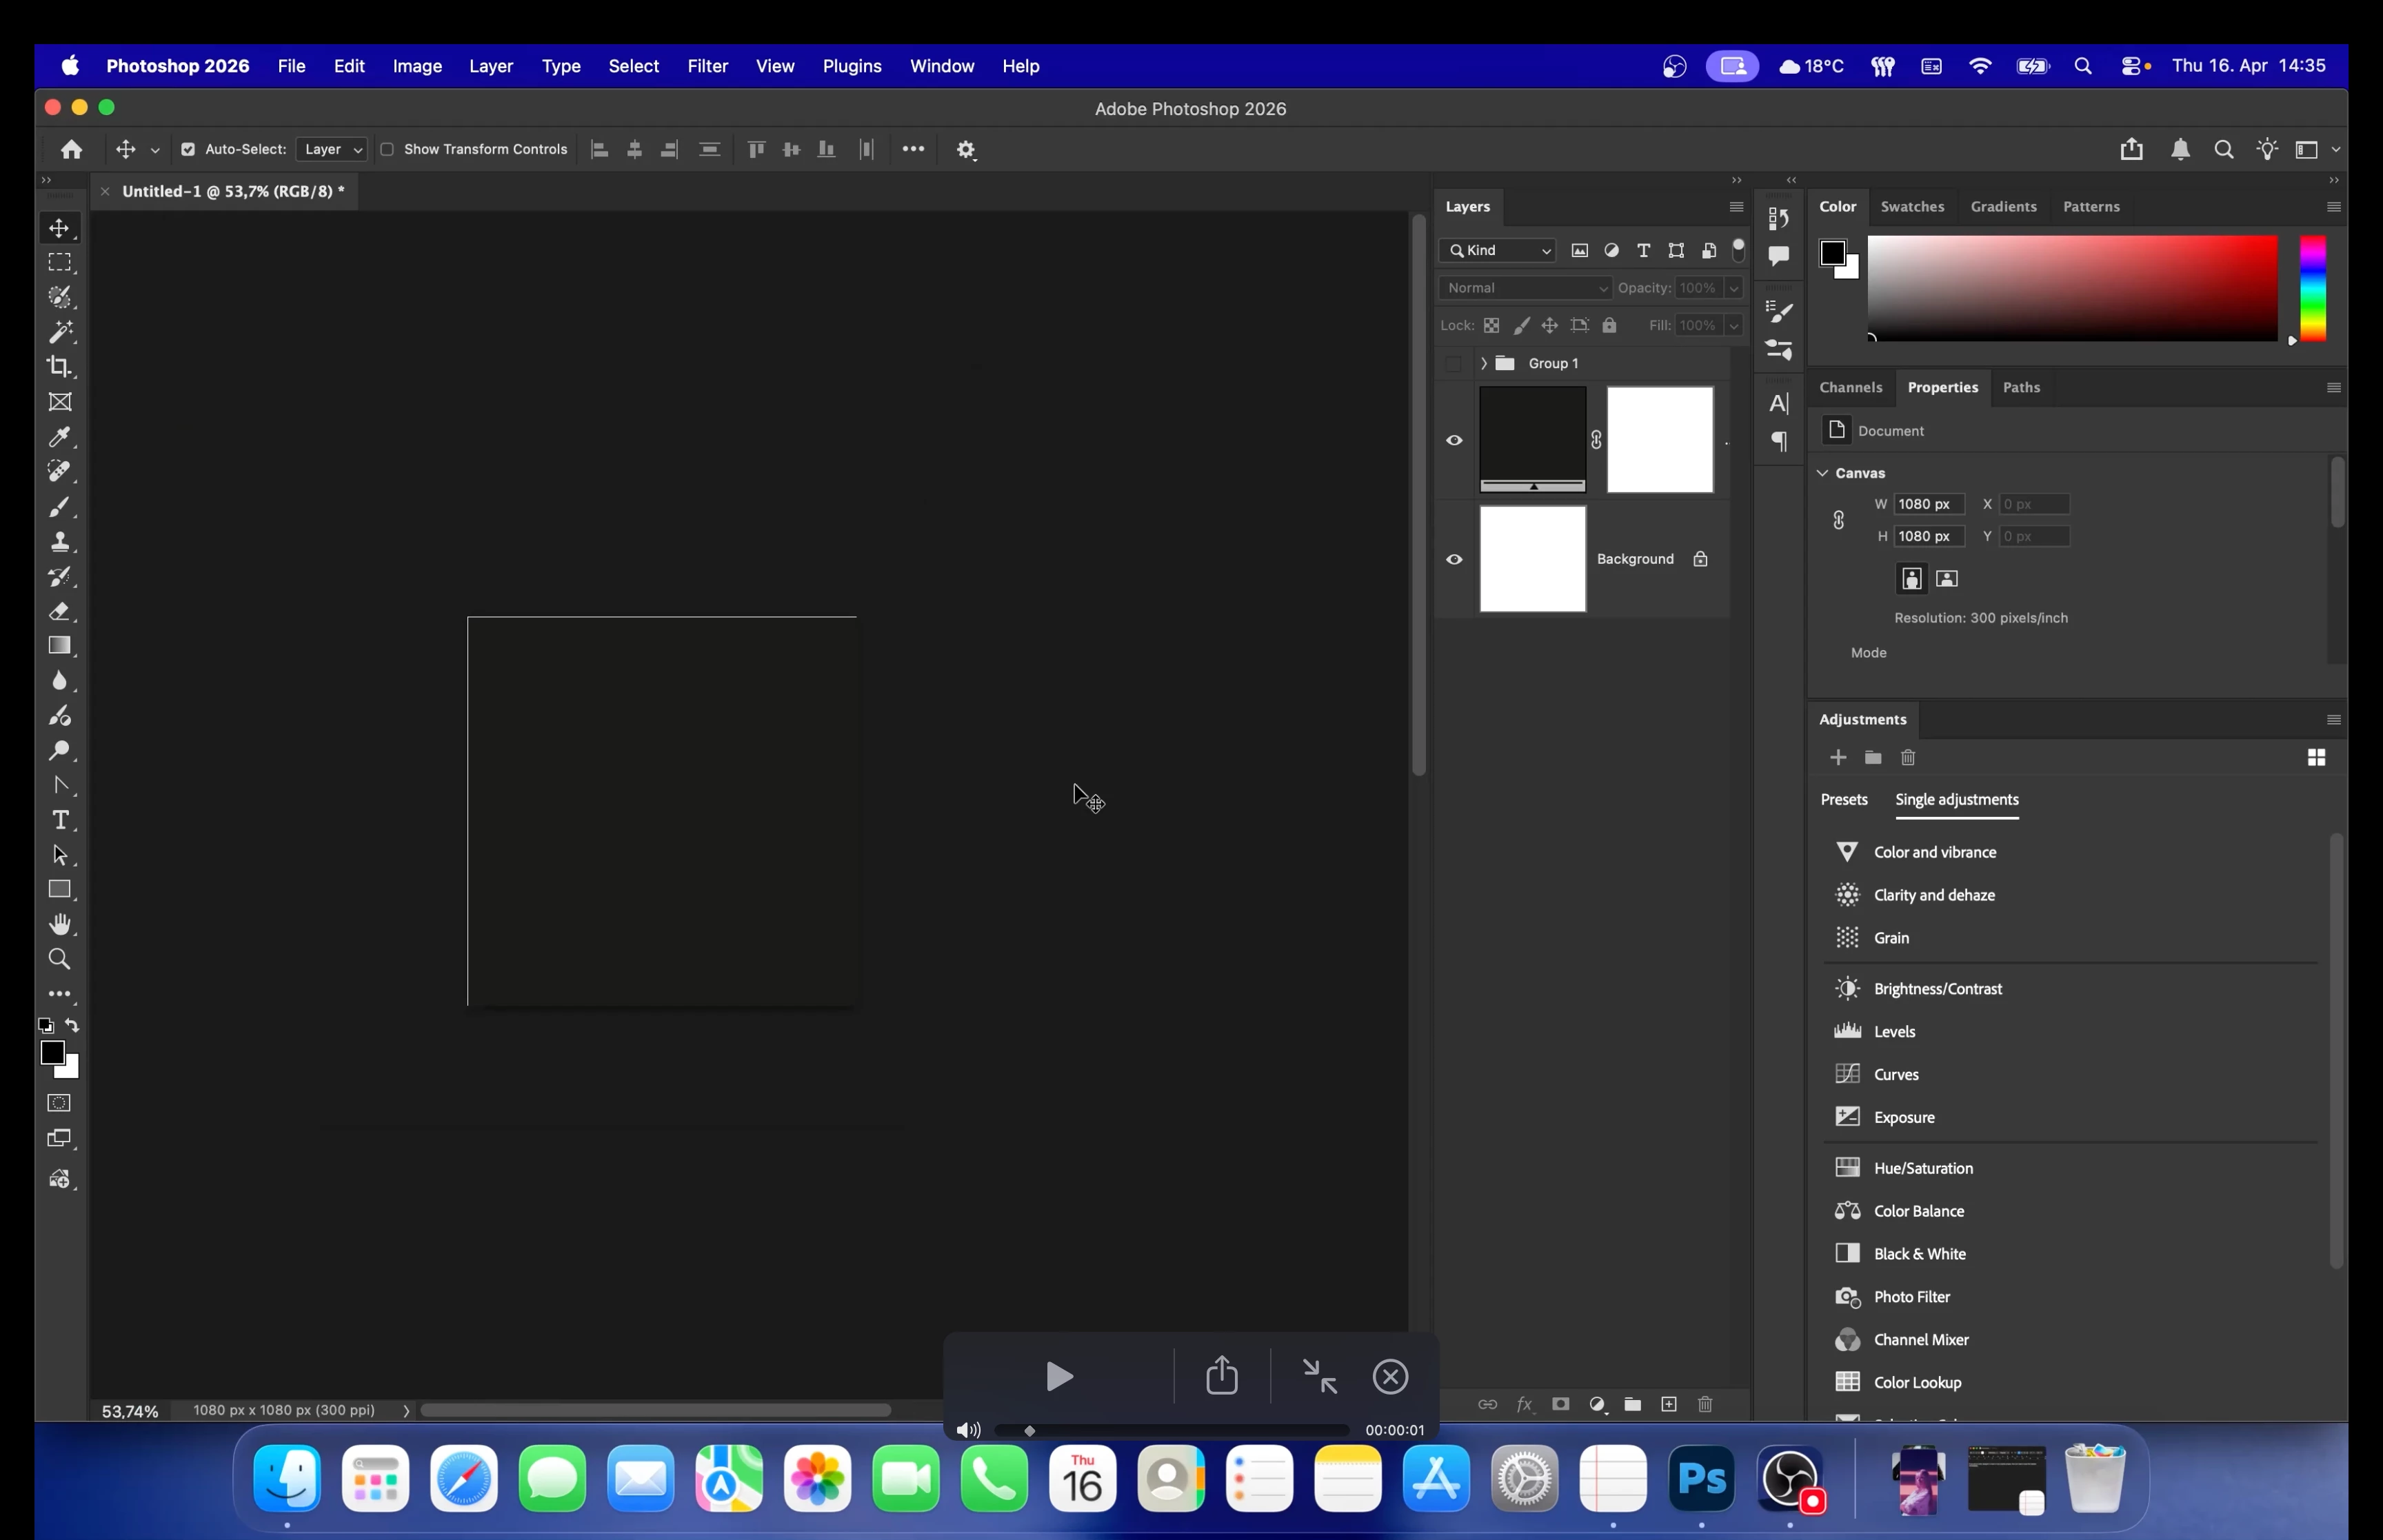Select the Gradient tool
Image resolution: width=2383 pixels, height=1540 pixels.
(60, 646)
